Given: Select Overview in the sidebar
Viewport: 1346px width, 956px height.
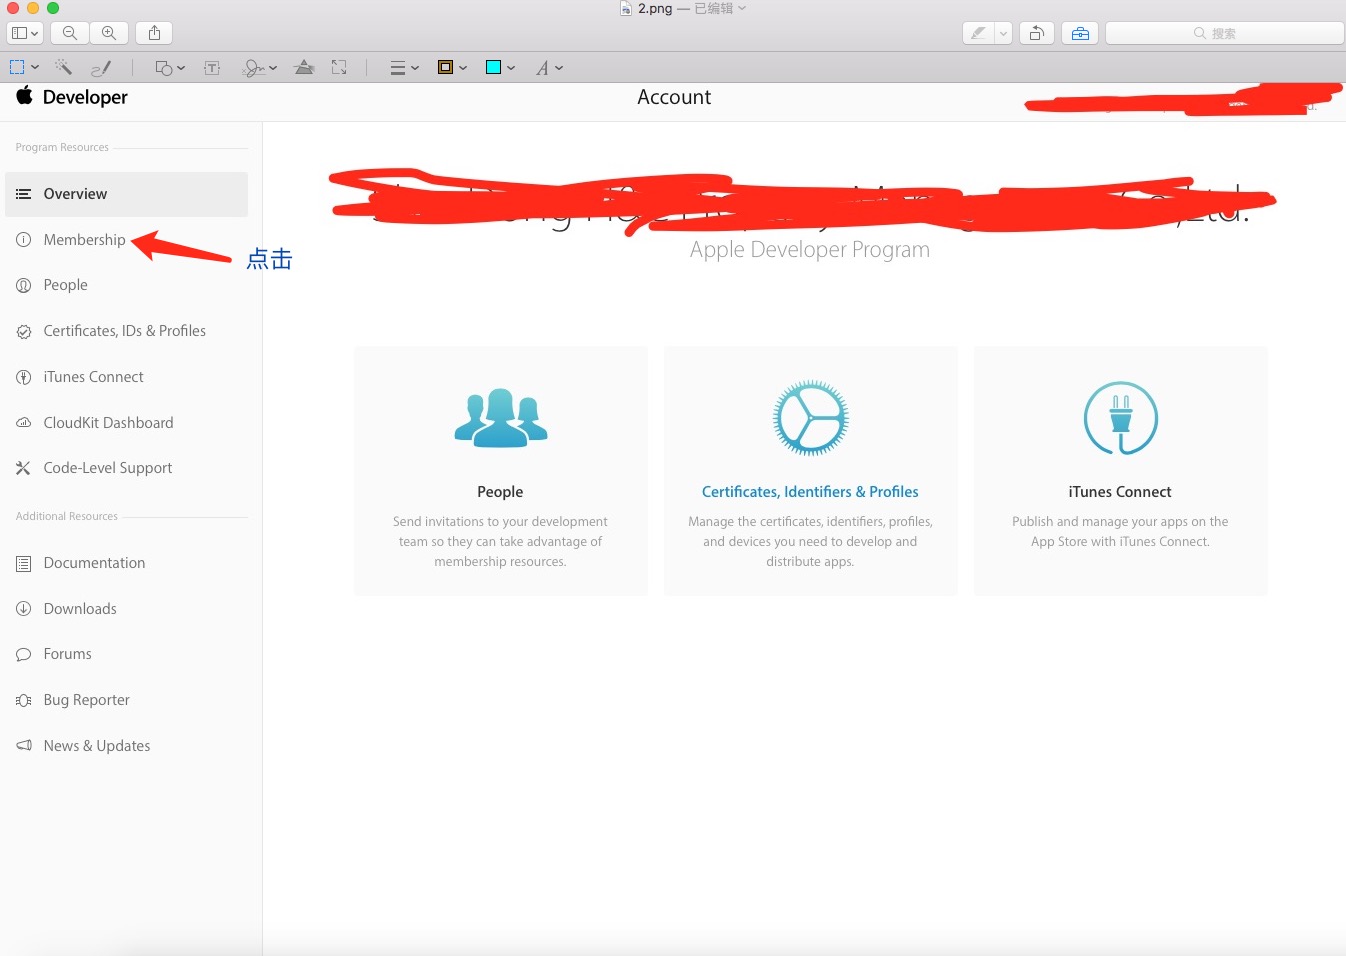Looking at the screenshot, I should (126, 194).
